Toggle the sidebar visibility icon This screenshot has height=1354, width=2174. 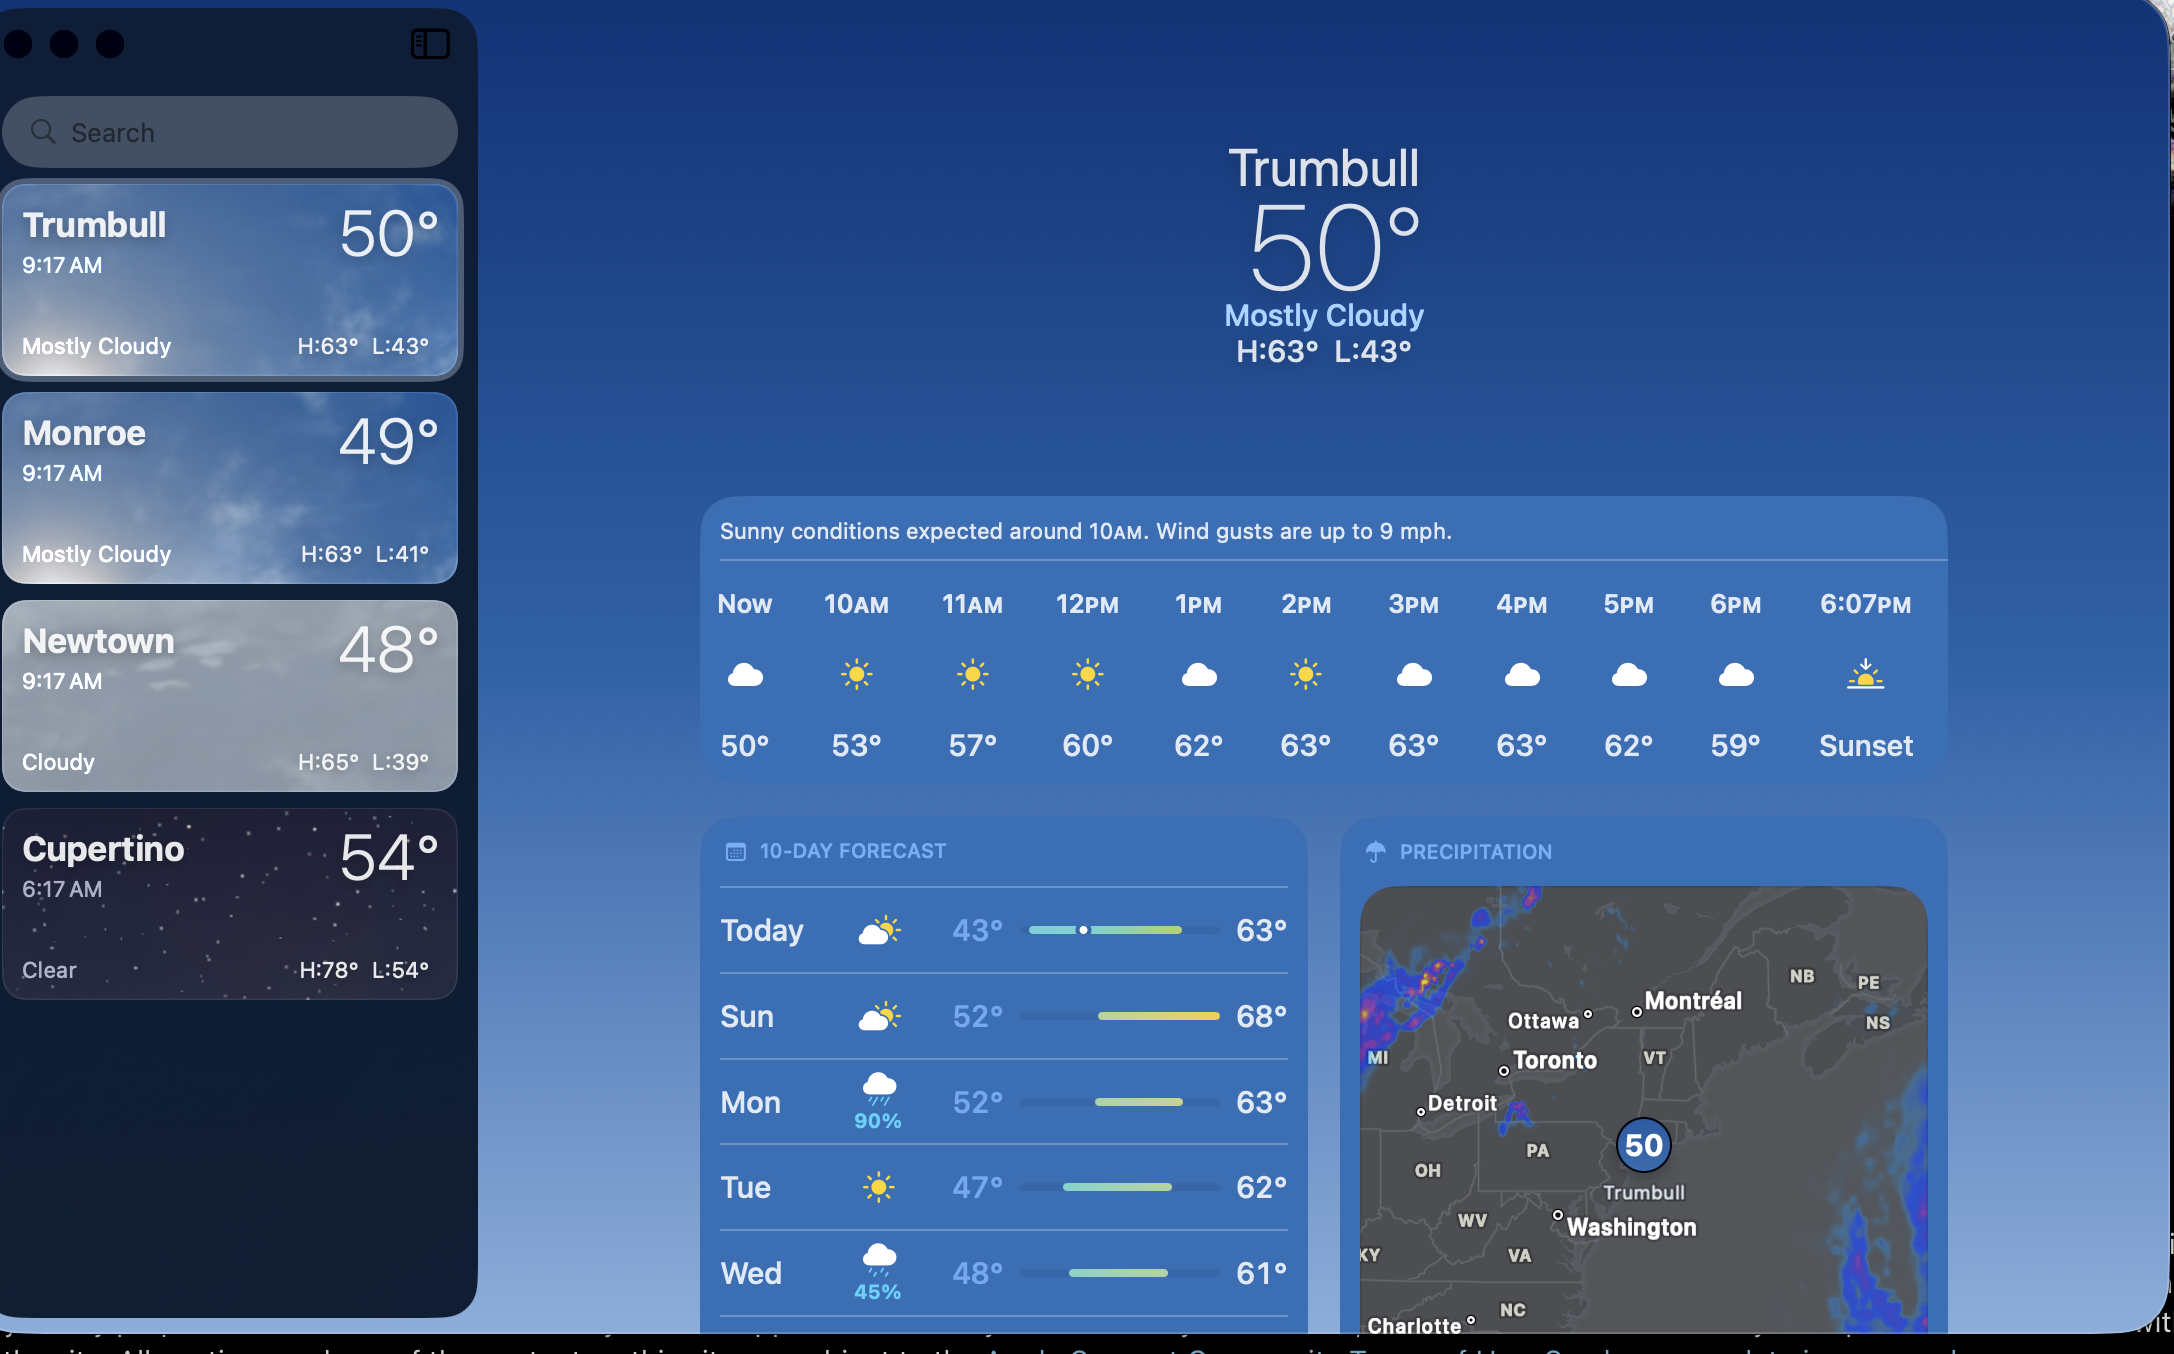pos(430,44)
